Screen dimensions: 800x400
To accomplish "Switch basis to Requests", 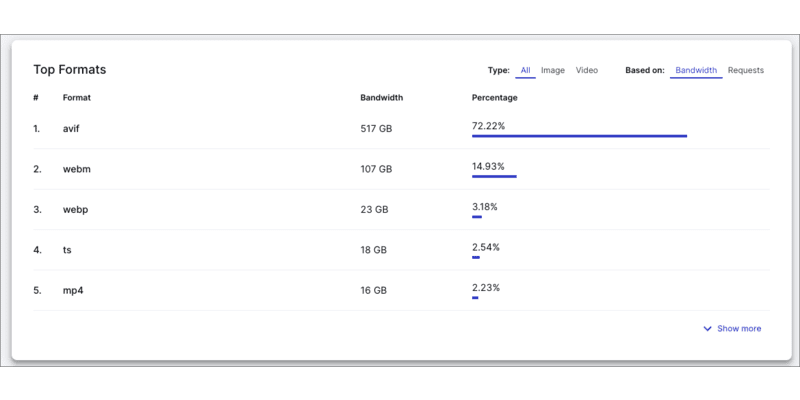I will coord(745,70).
